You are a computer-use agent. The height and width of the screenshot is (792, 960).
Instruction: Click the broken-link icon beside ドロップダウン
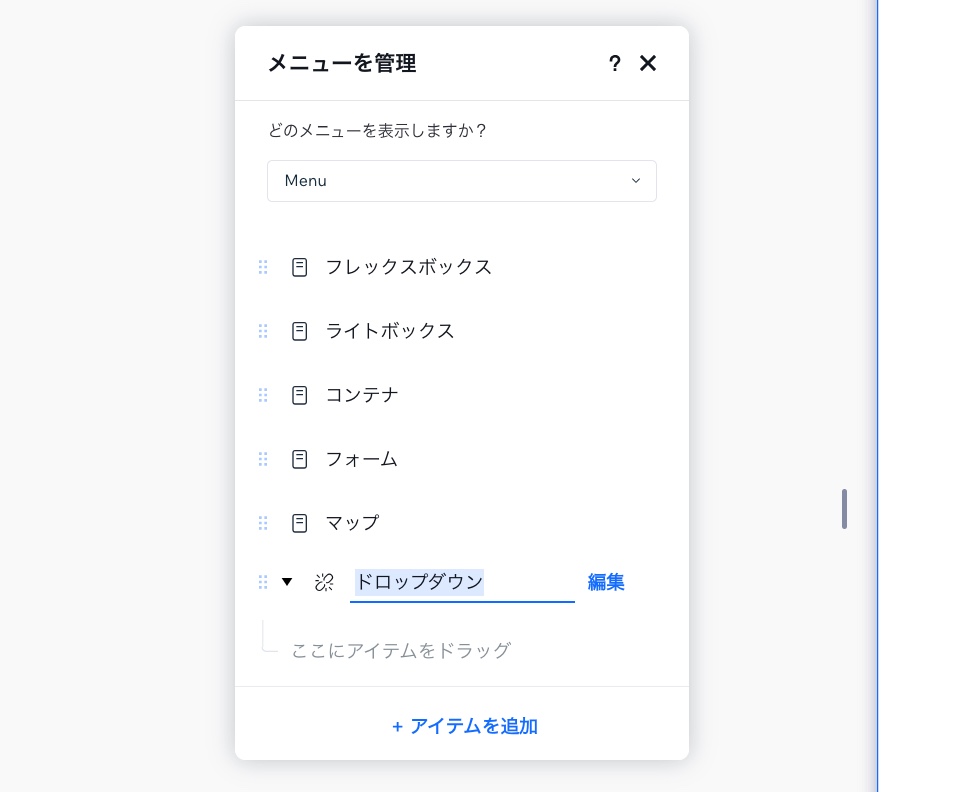[x=324, y=582]
